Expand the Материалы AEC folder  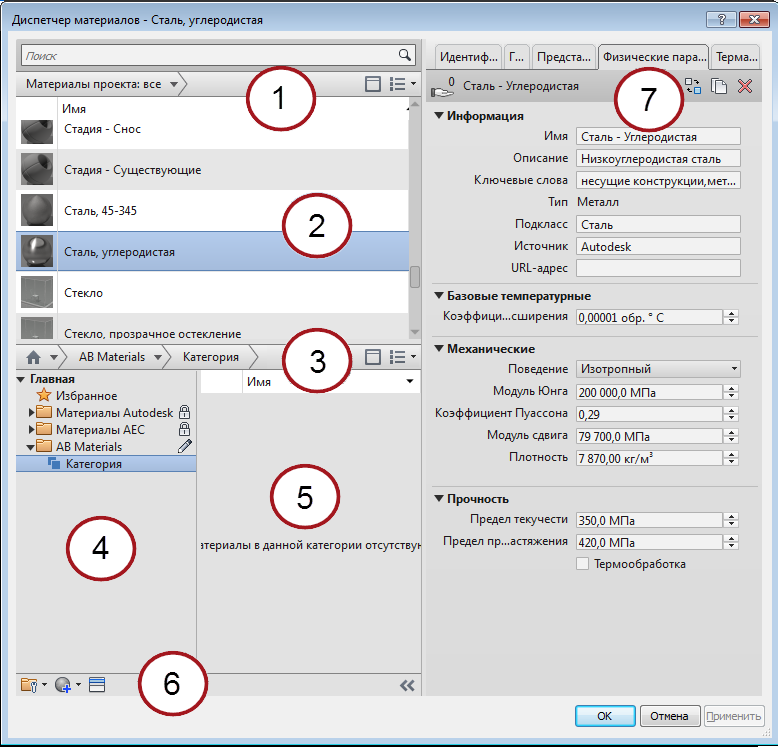(x=31, y=429)
